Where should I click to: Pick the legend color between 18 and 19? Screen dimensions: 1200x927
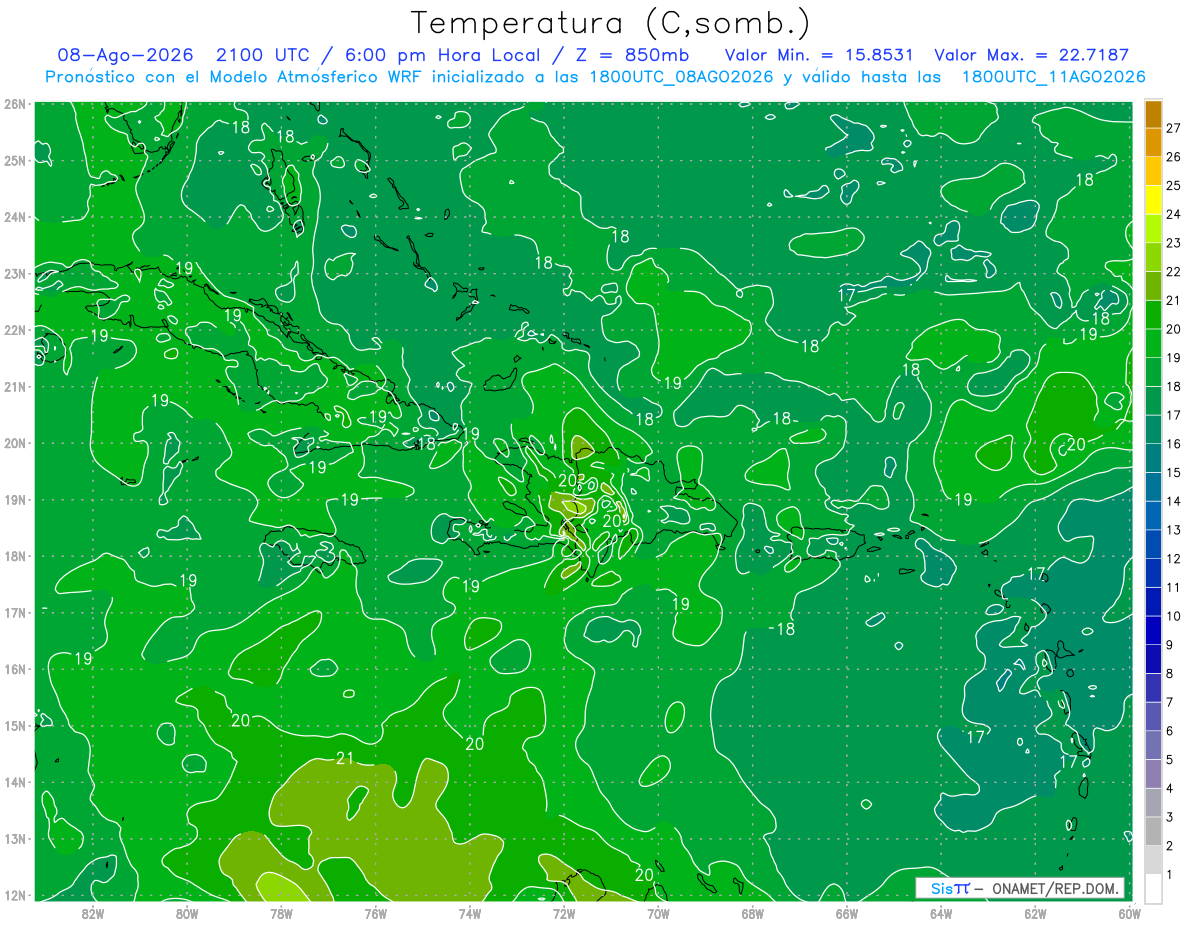1153,372
